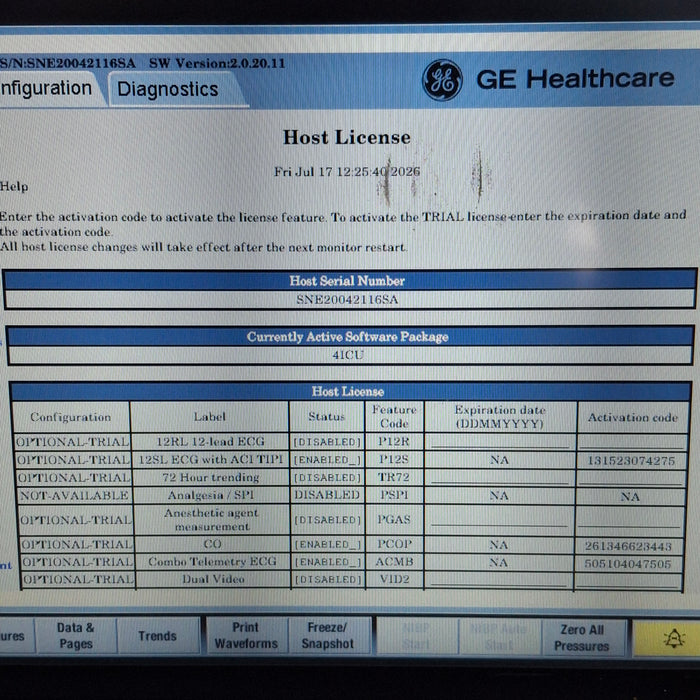700x700 pixels.
Task: Click the date Fri Jul 17 12:25:40 2026
Action: (347, 171)
